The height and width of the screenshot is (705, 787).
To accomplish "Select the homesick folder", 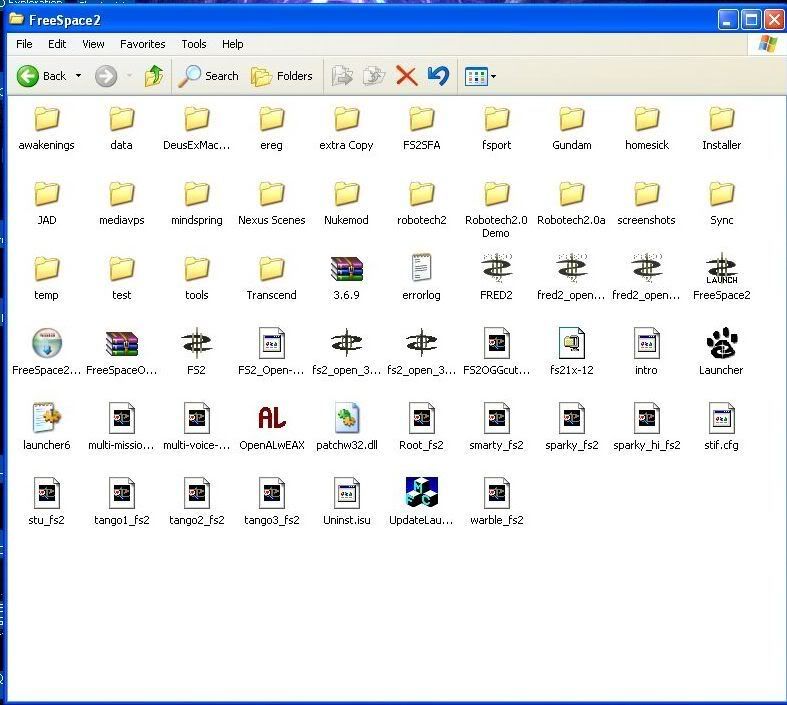I will coord(646,128).
